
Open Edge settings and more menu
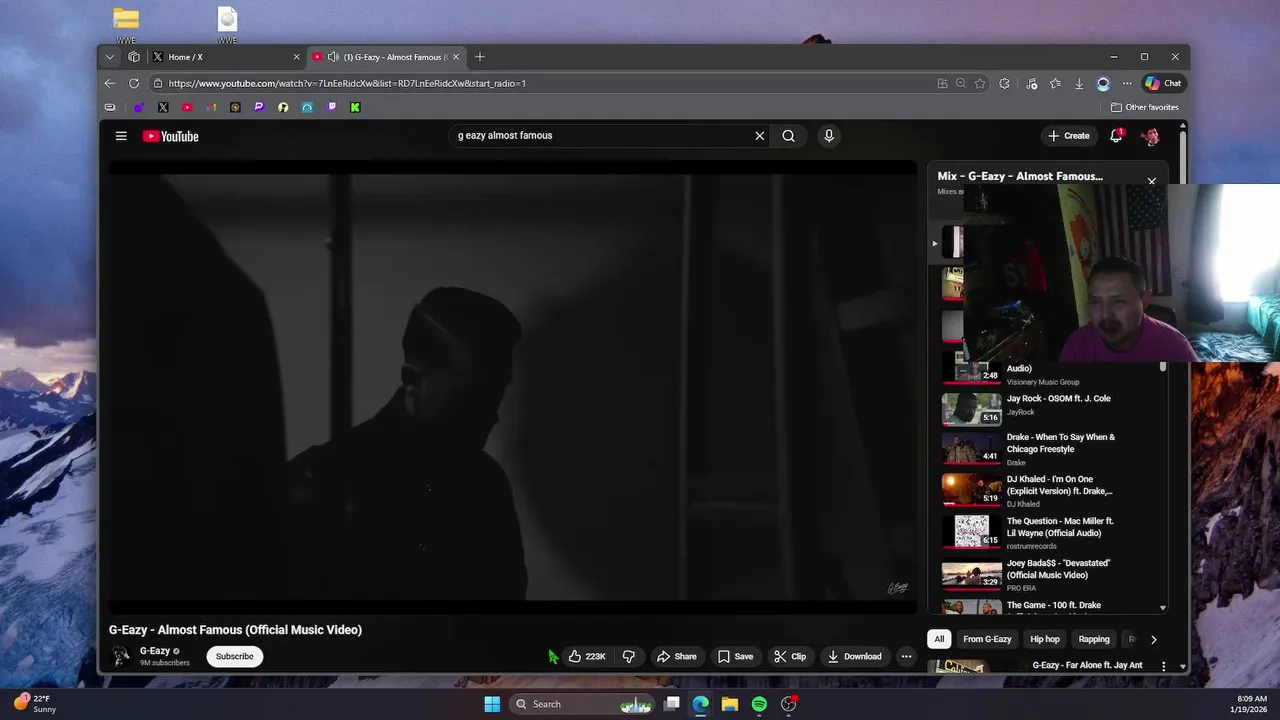[1127, 83]
